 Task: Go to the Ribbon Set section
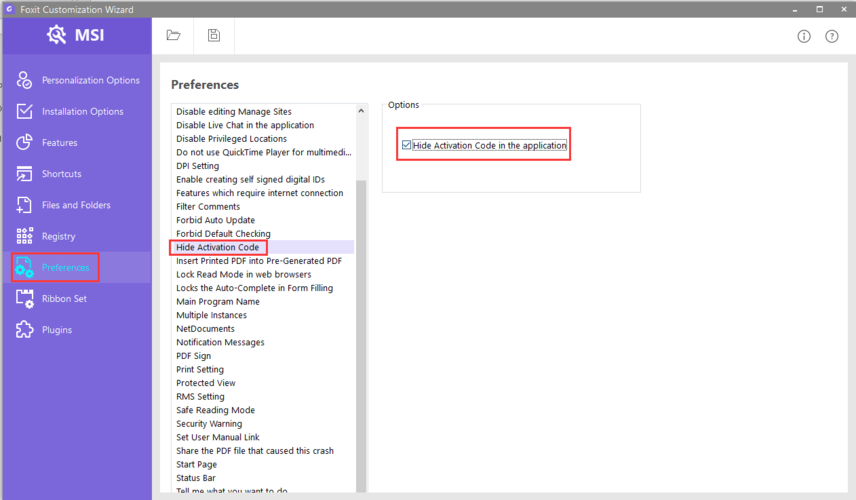(64, 299)
